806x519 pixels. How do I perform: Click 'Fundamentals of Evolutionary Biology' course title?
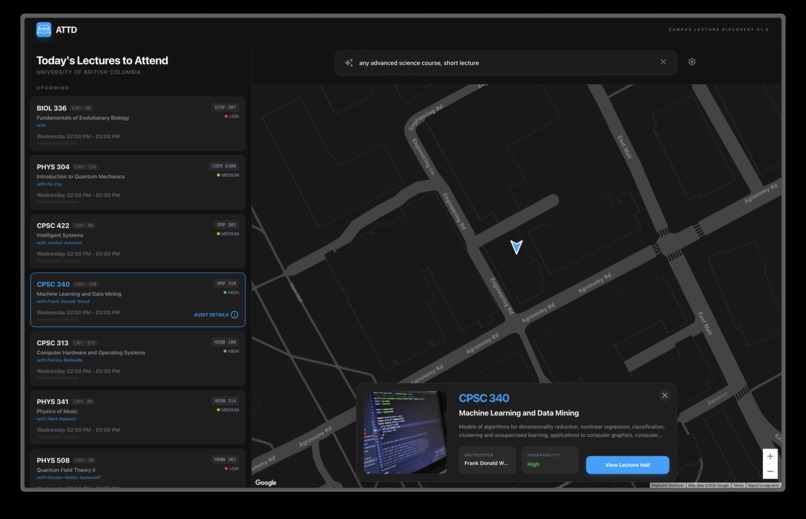click(83, 118)
